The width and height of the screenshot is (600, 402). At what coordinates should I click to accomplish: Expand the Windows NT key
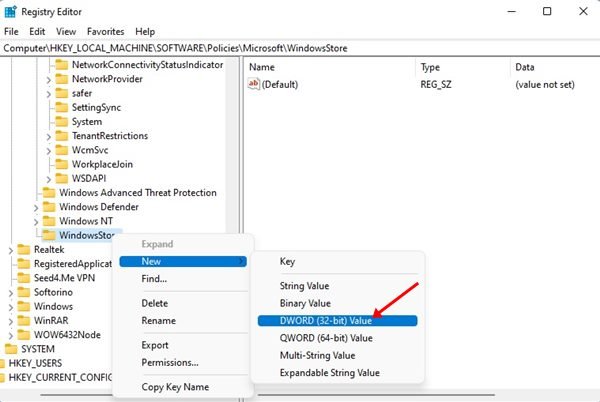36,222
